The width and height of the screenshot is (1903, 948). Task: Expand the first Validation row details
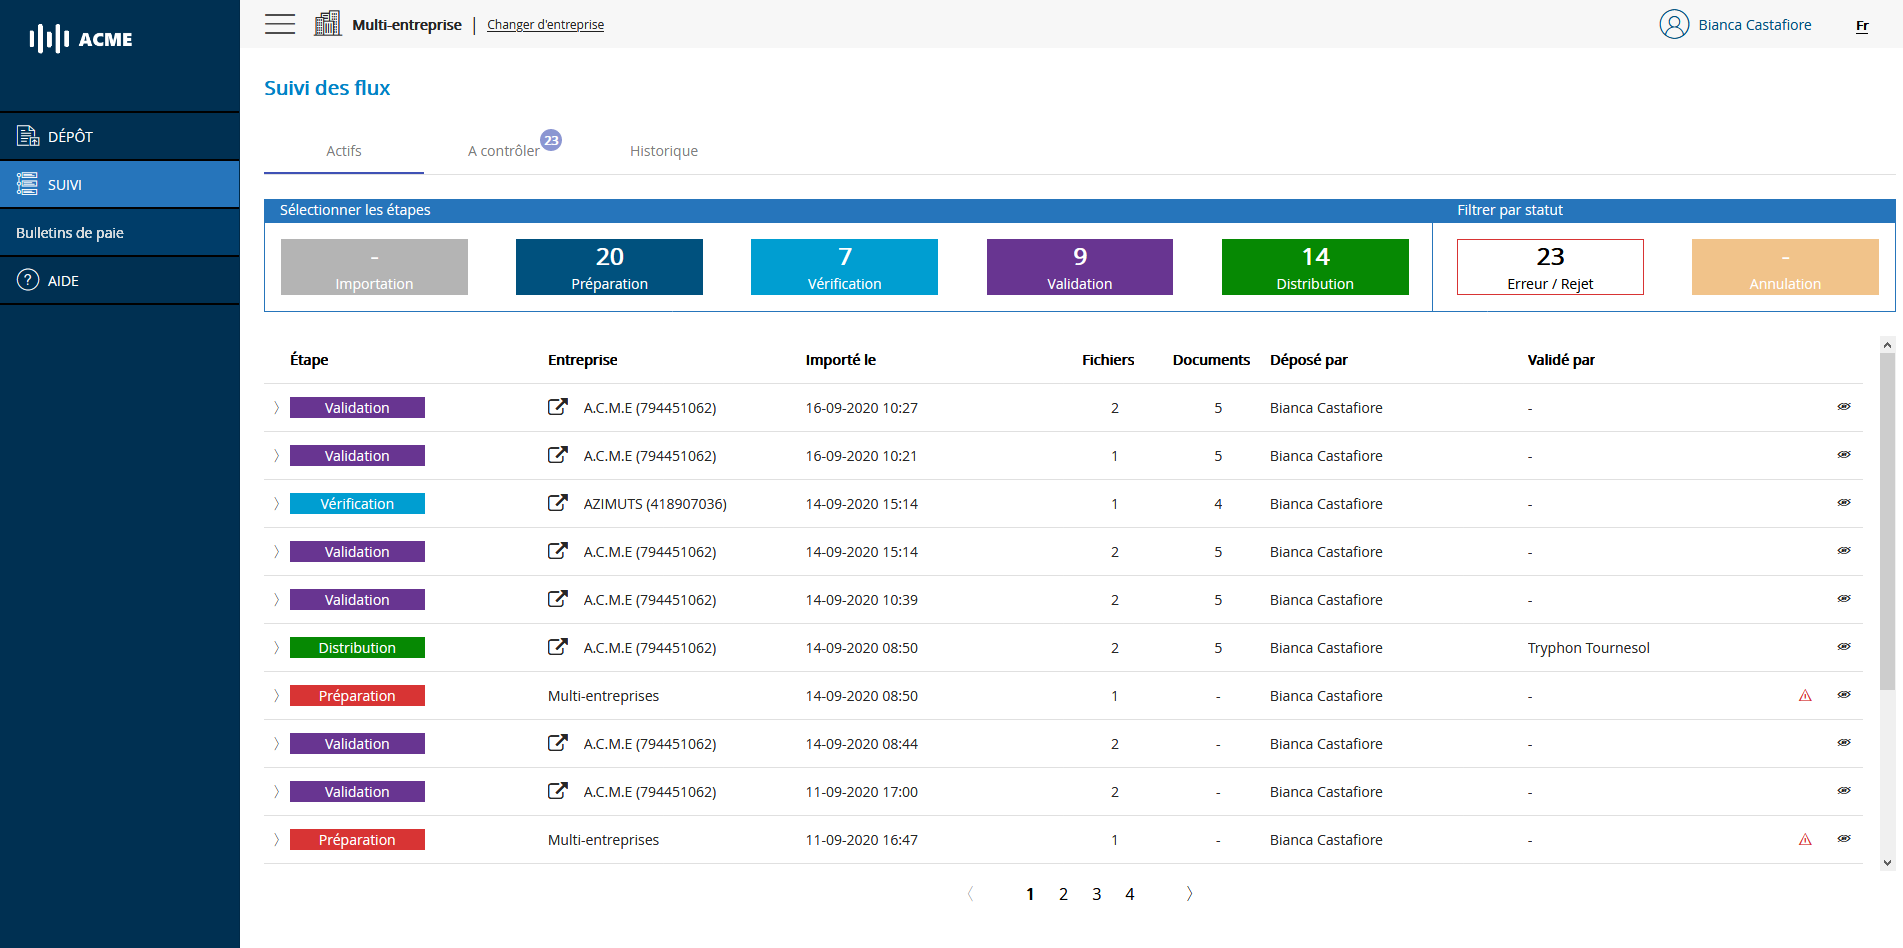coord(276,407)
